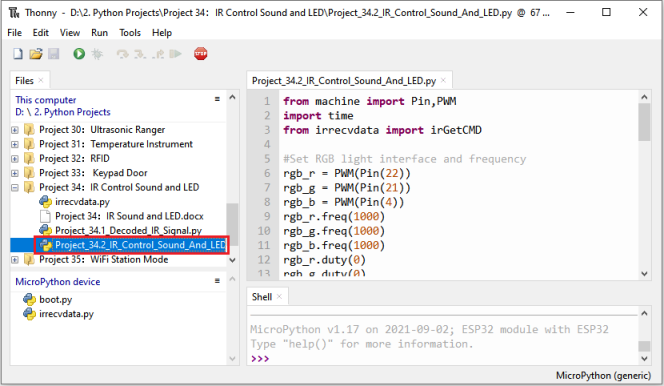
Task: Click the This computer heading link
Action: (46, 100)
